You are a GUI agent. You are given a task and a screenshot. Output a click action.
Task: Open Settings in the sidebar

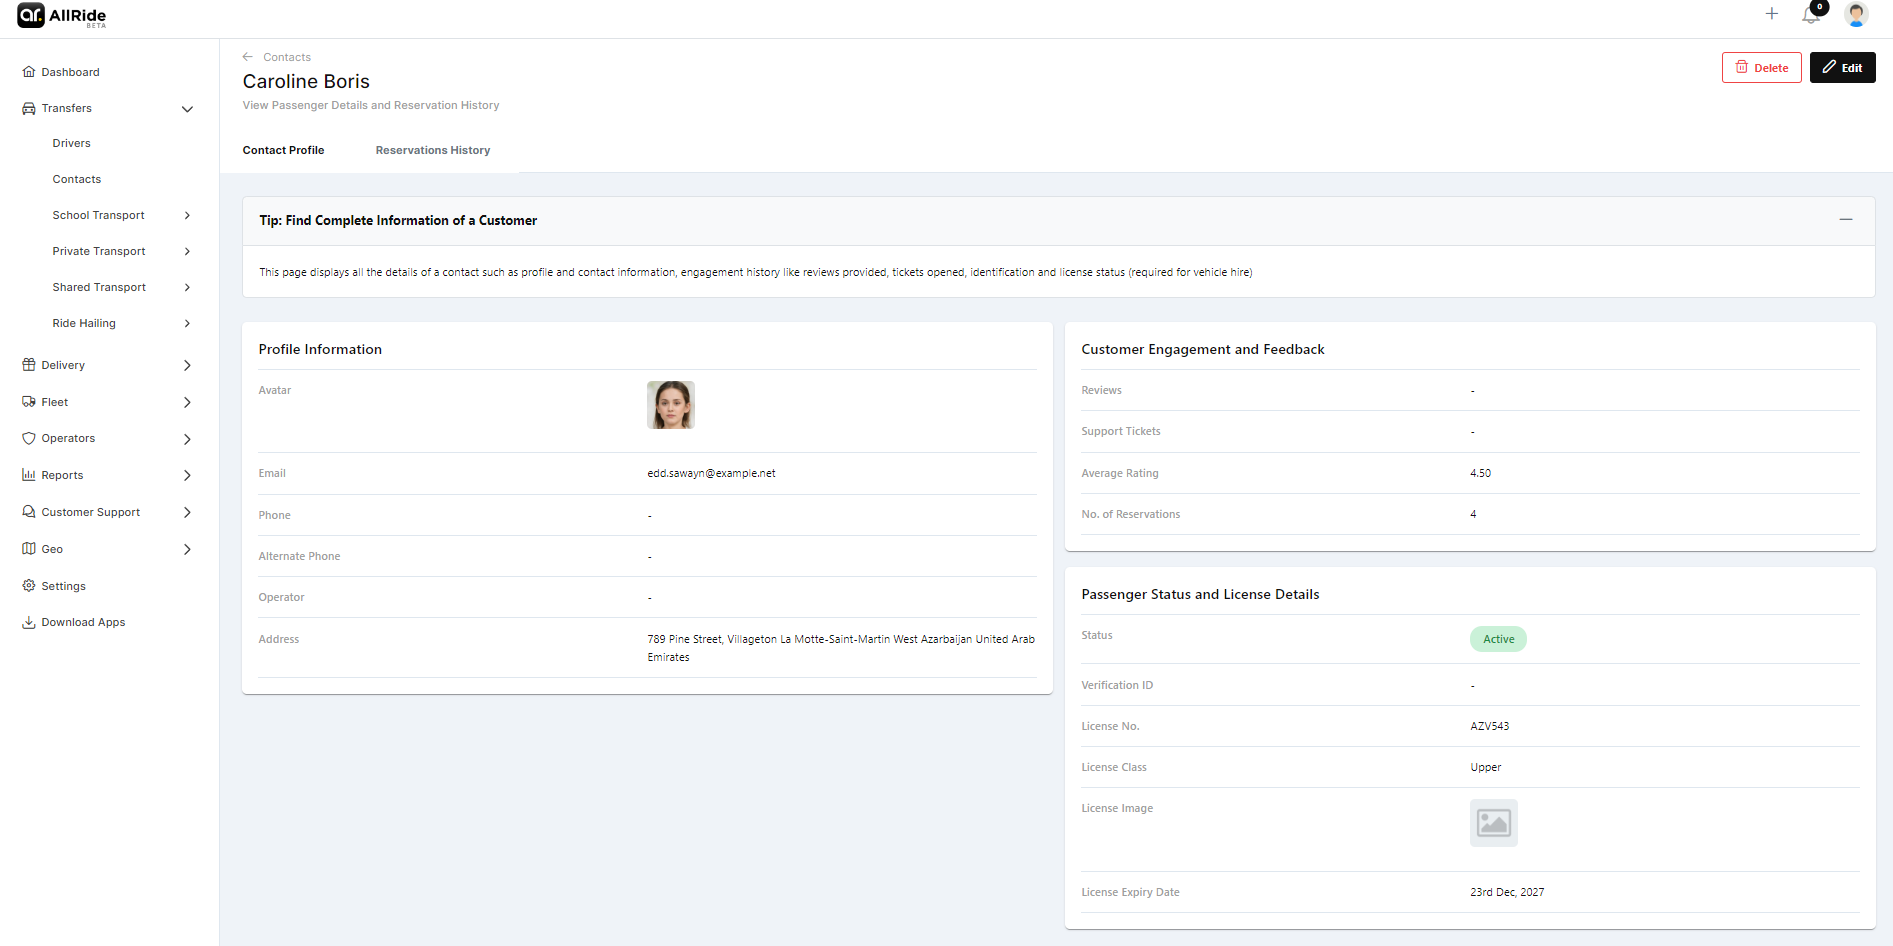tap(63, 586)
